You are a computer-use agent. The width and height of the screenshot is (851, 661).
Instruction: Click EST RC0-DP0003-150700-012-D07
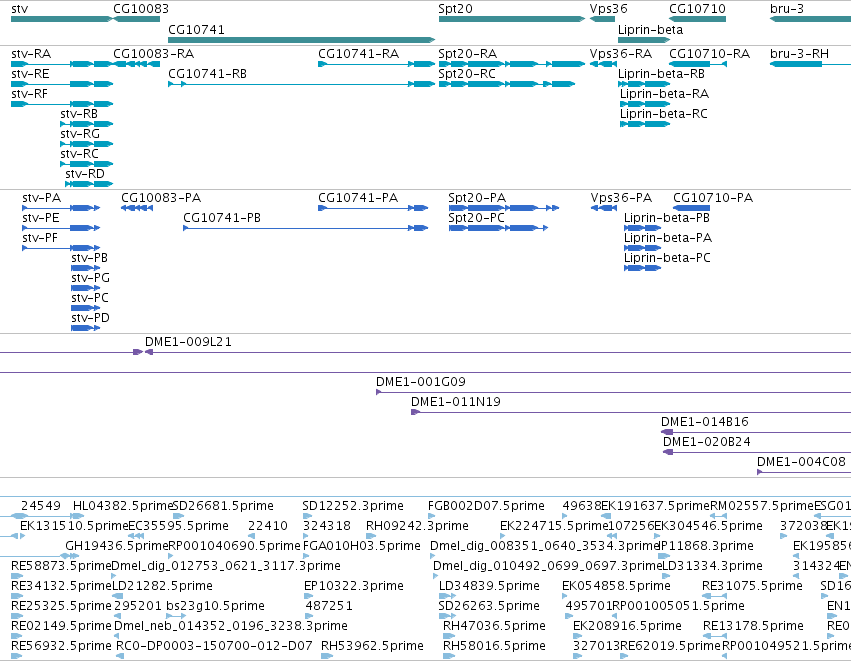point(120,656)
